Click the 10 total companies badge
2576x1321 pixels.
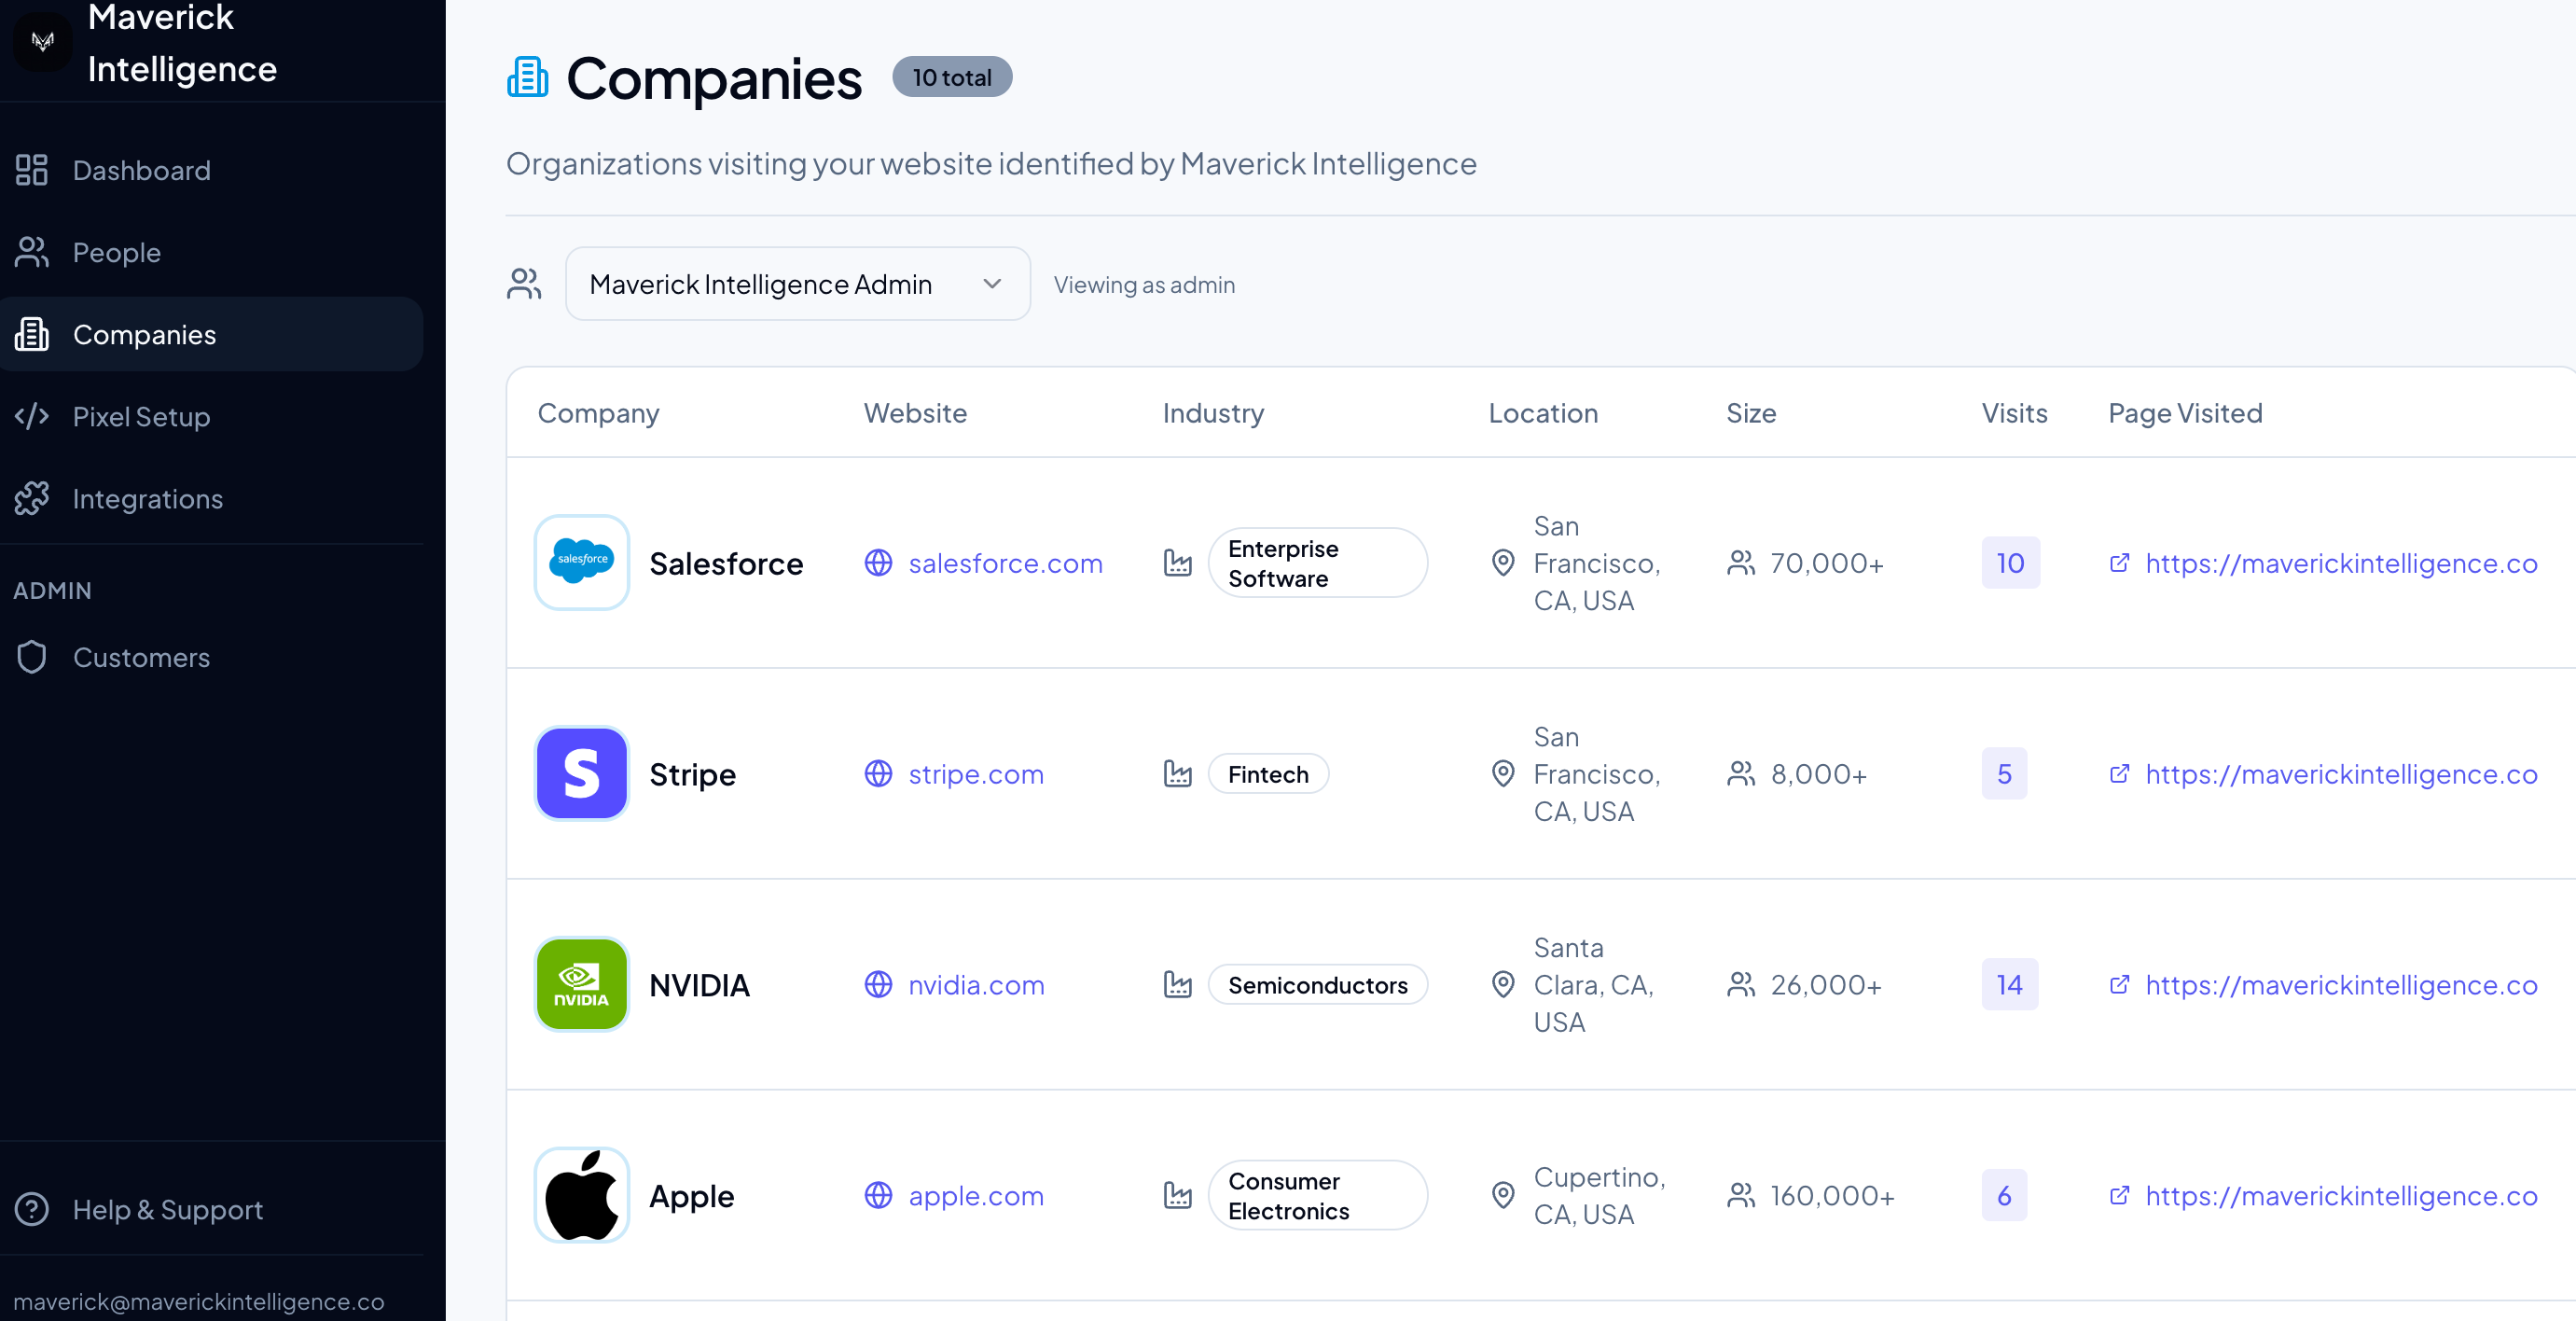[x=950, y=76]
